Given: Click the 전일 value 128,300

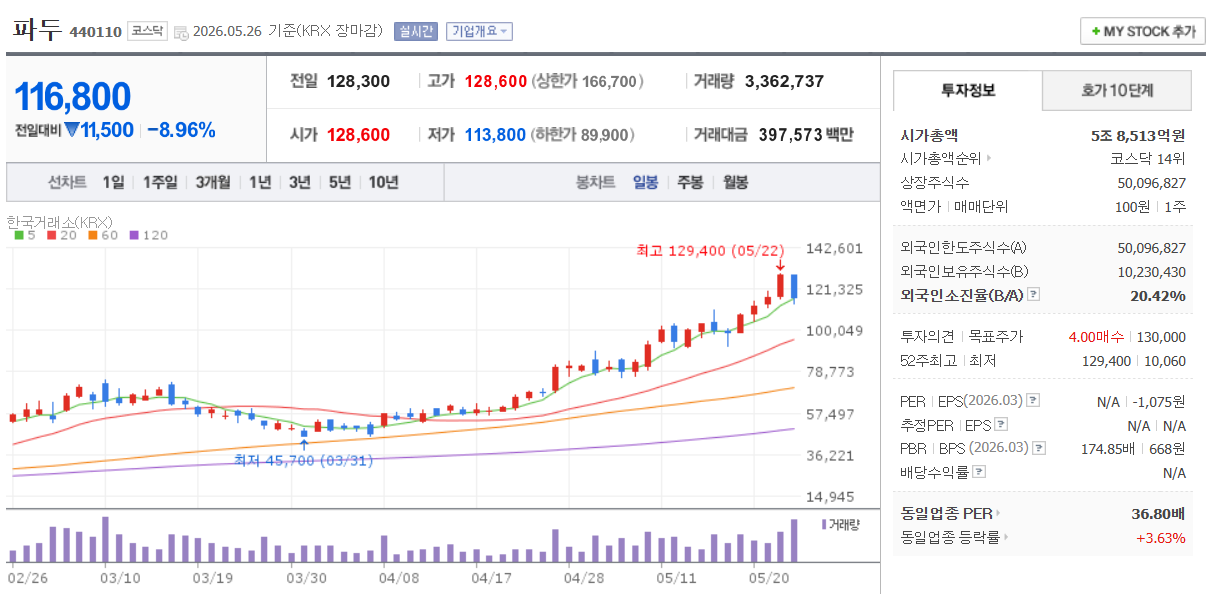Looking at the screenshot, I should tap(359, 81).
